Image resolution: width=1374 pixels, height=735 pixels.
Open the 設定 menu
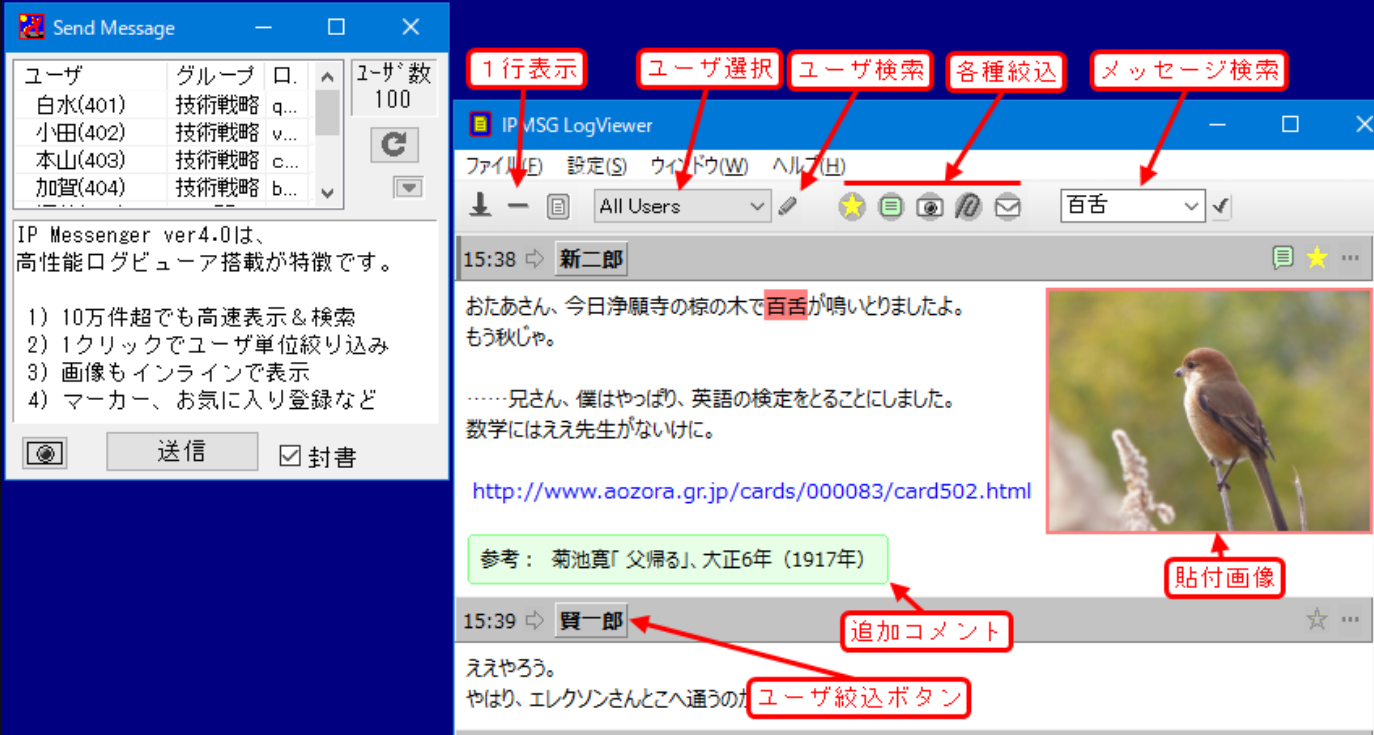pyautogui.click(x=596, y=166)
